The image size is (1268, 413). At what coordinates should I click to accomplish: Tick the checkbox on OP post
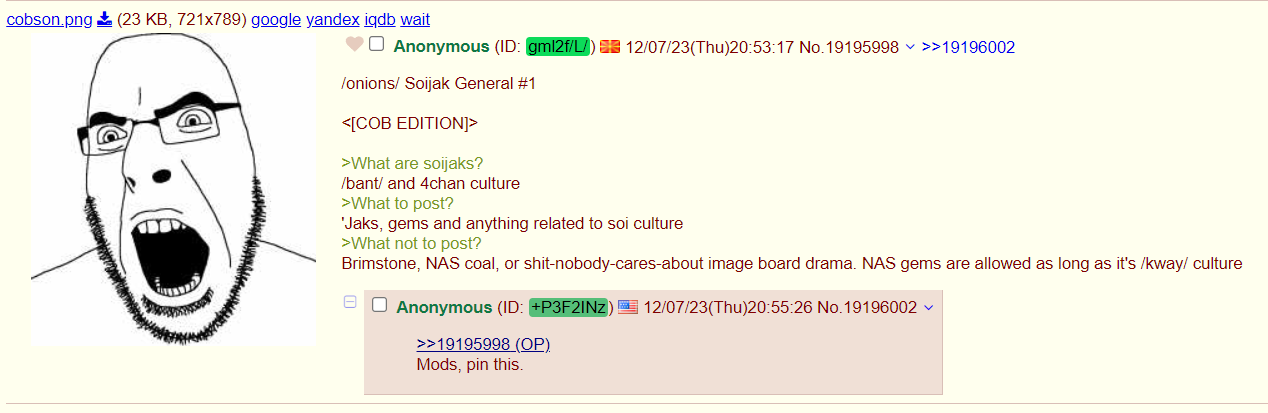point(377,44)
